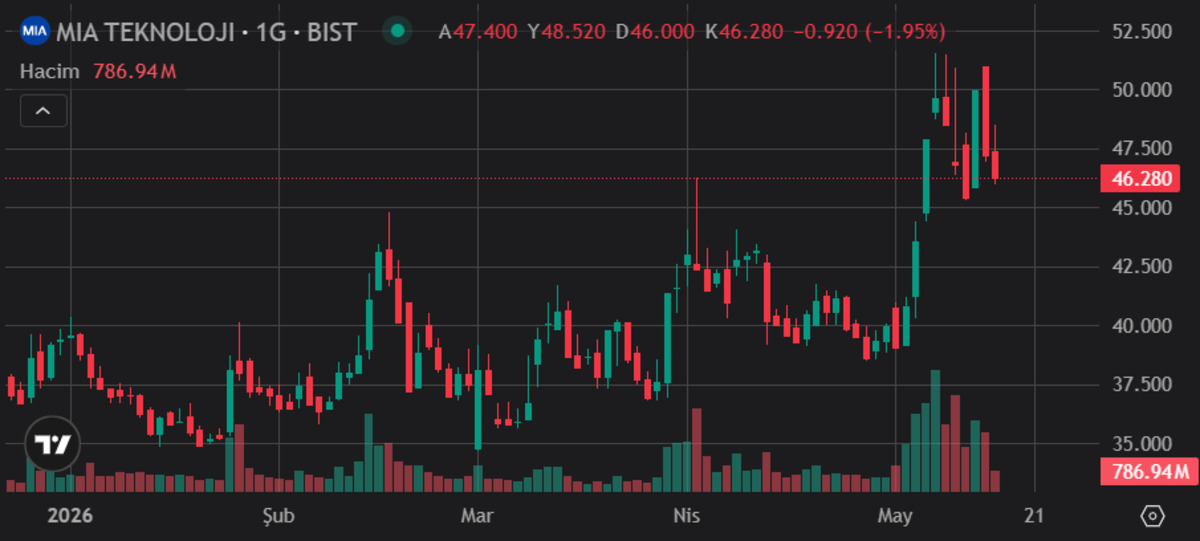This screenshot has width=1200, height=541.
Task: Click the low price value D46.000
Action: (x=655, y=32)
